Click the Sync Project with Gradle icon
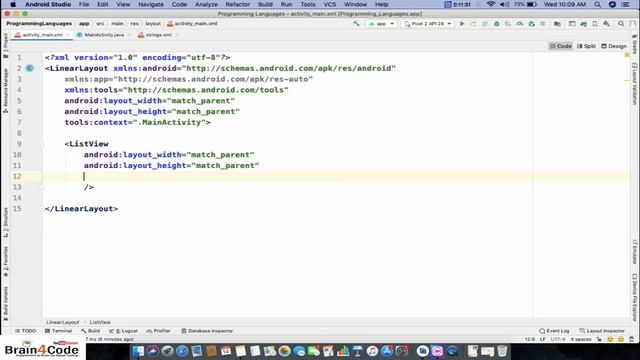 click(583, 24)
